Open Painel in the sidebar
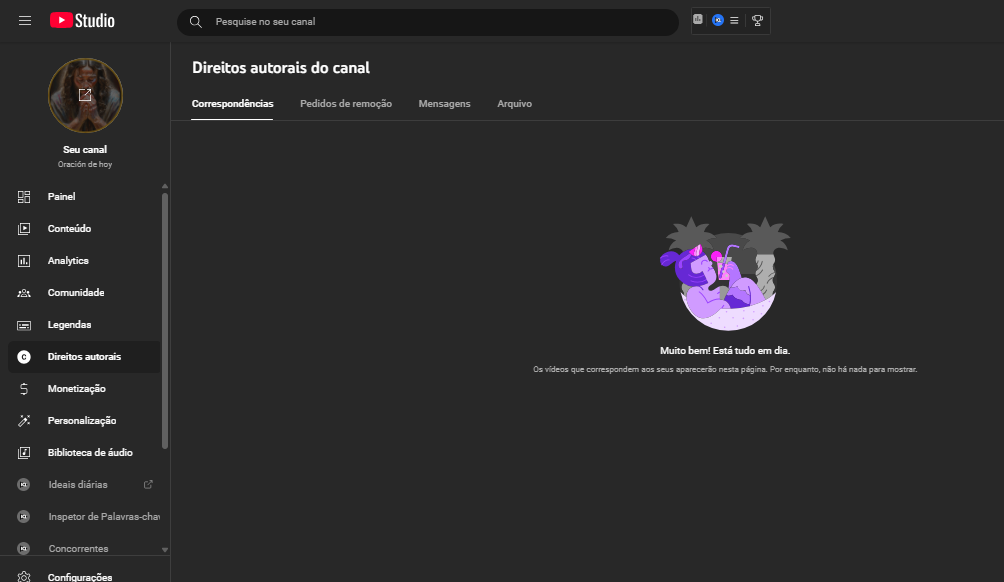 pos(61,197)
